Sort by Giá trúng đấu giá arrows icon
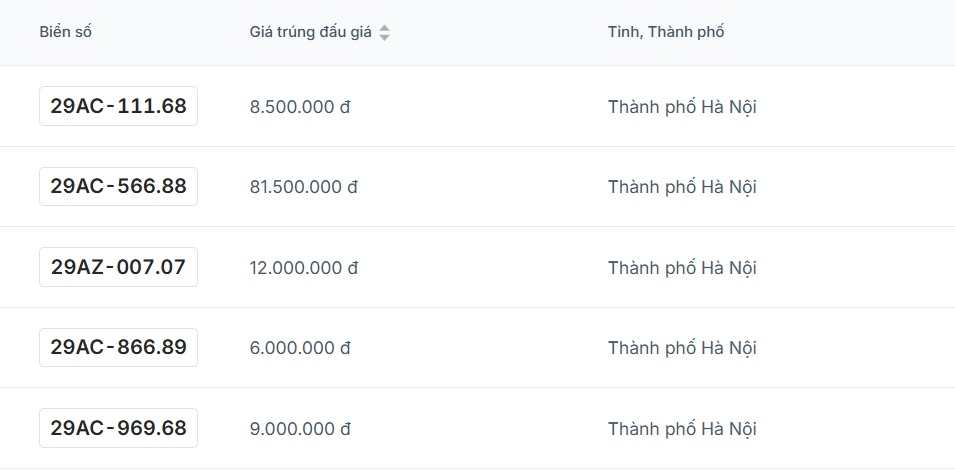Screen dimensions: 955x470 click(x=384, y=33)
